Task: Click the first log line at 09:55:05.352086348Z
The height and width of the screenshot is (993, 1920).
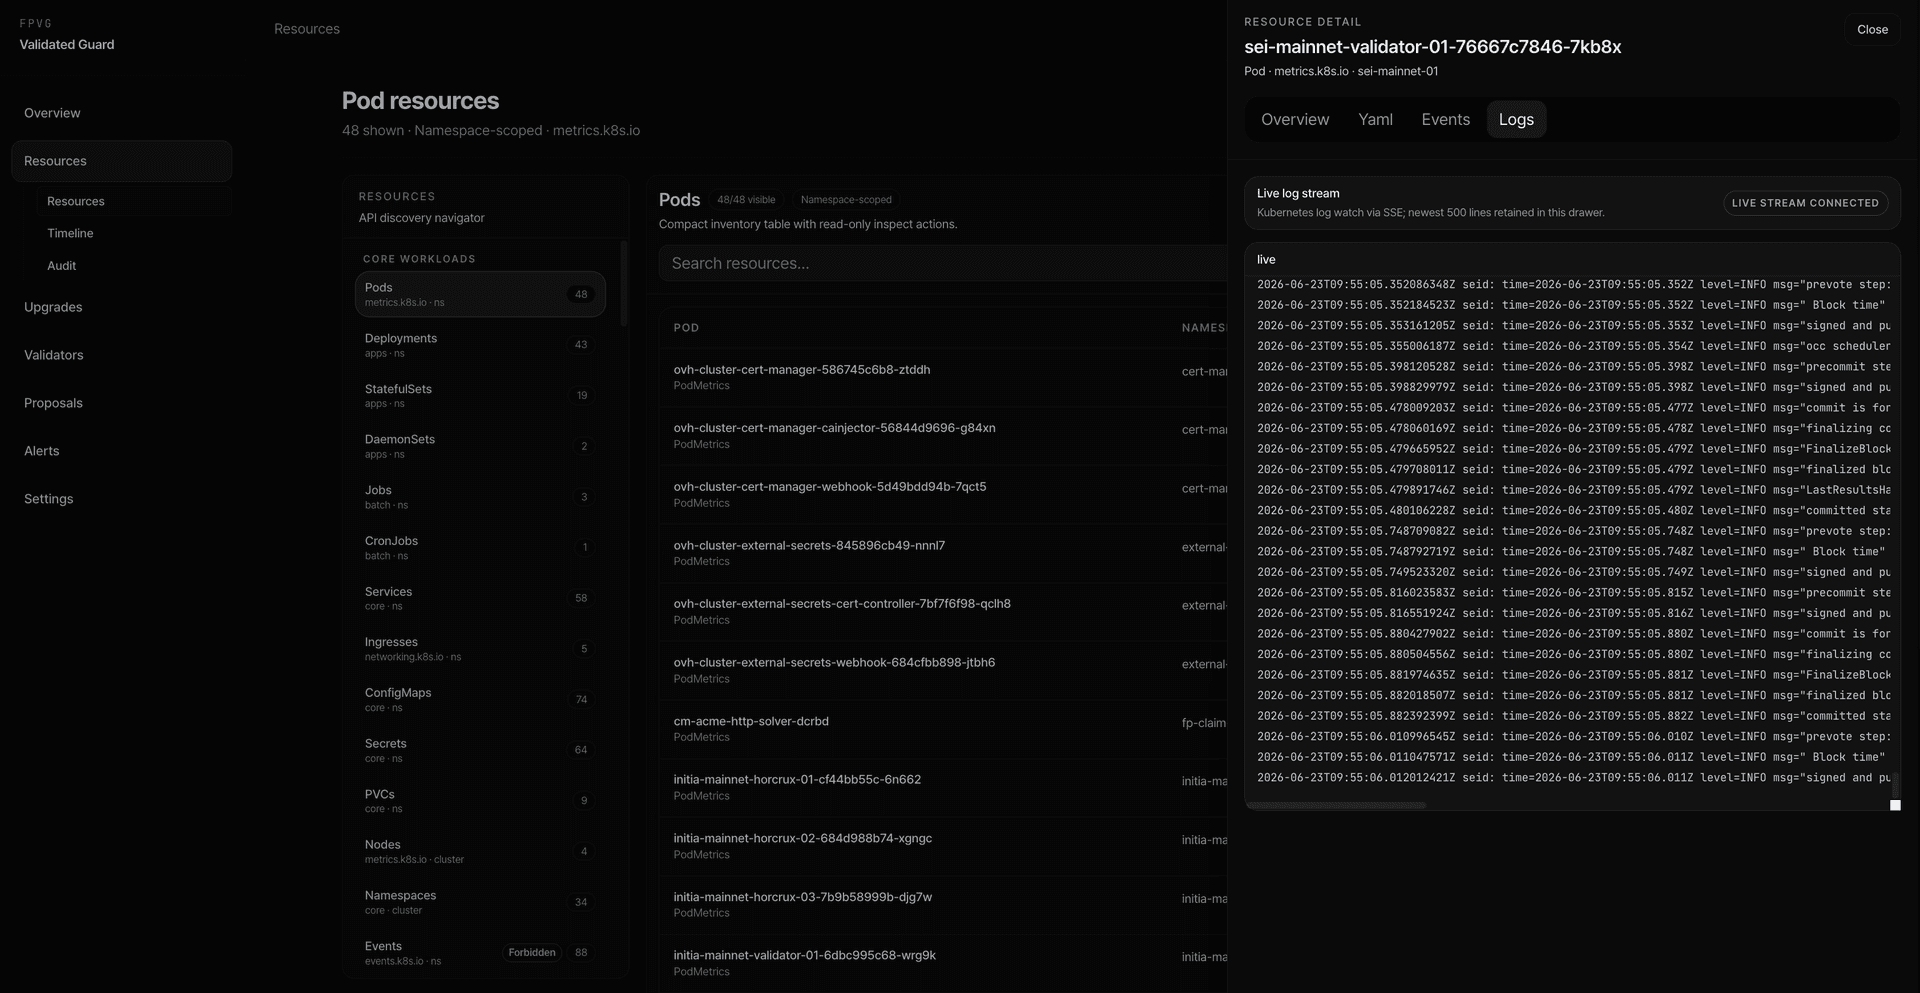Action: click(x=1573, y=285)
